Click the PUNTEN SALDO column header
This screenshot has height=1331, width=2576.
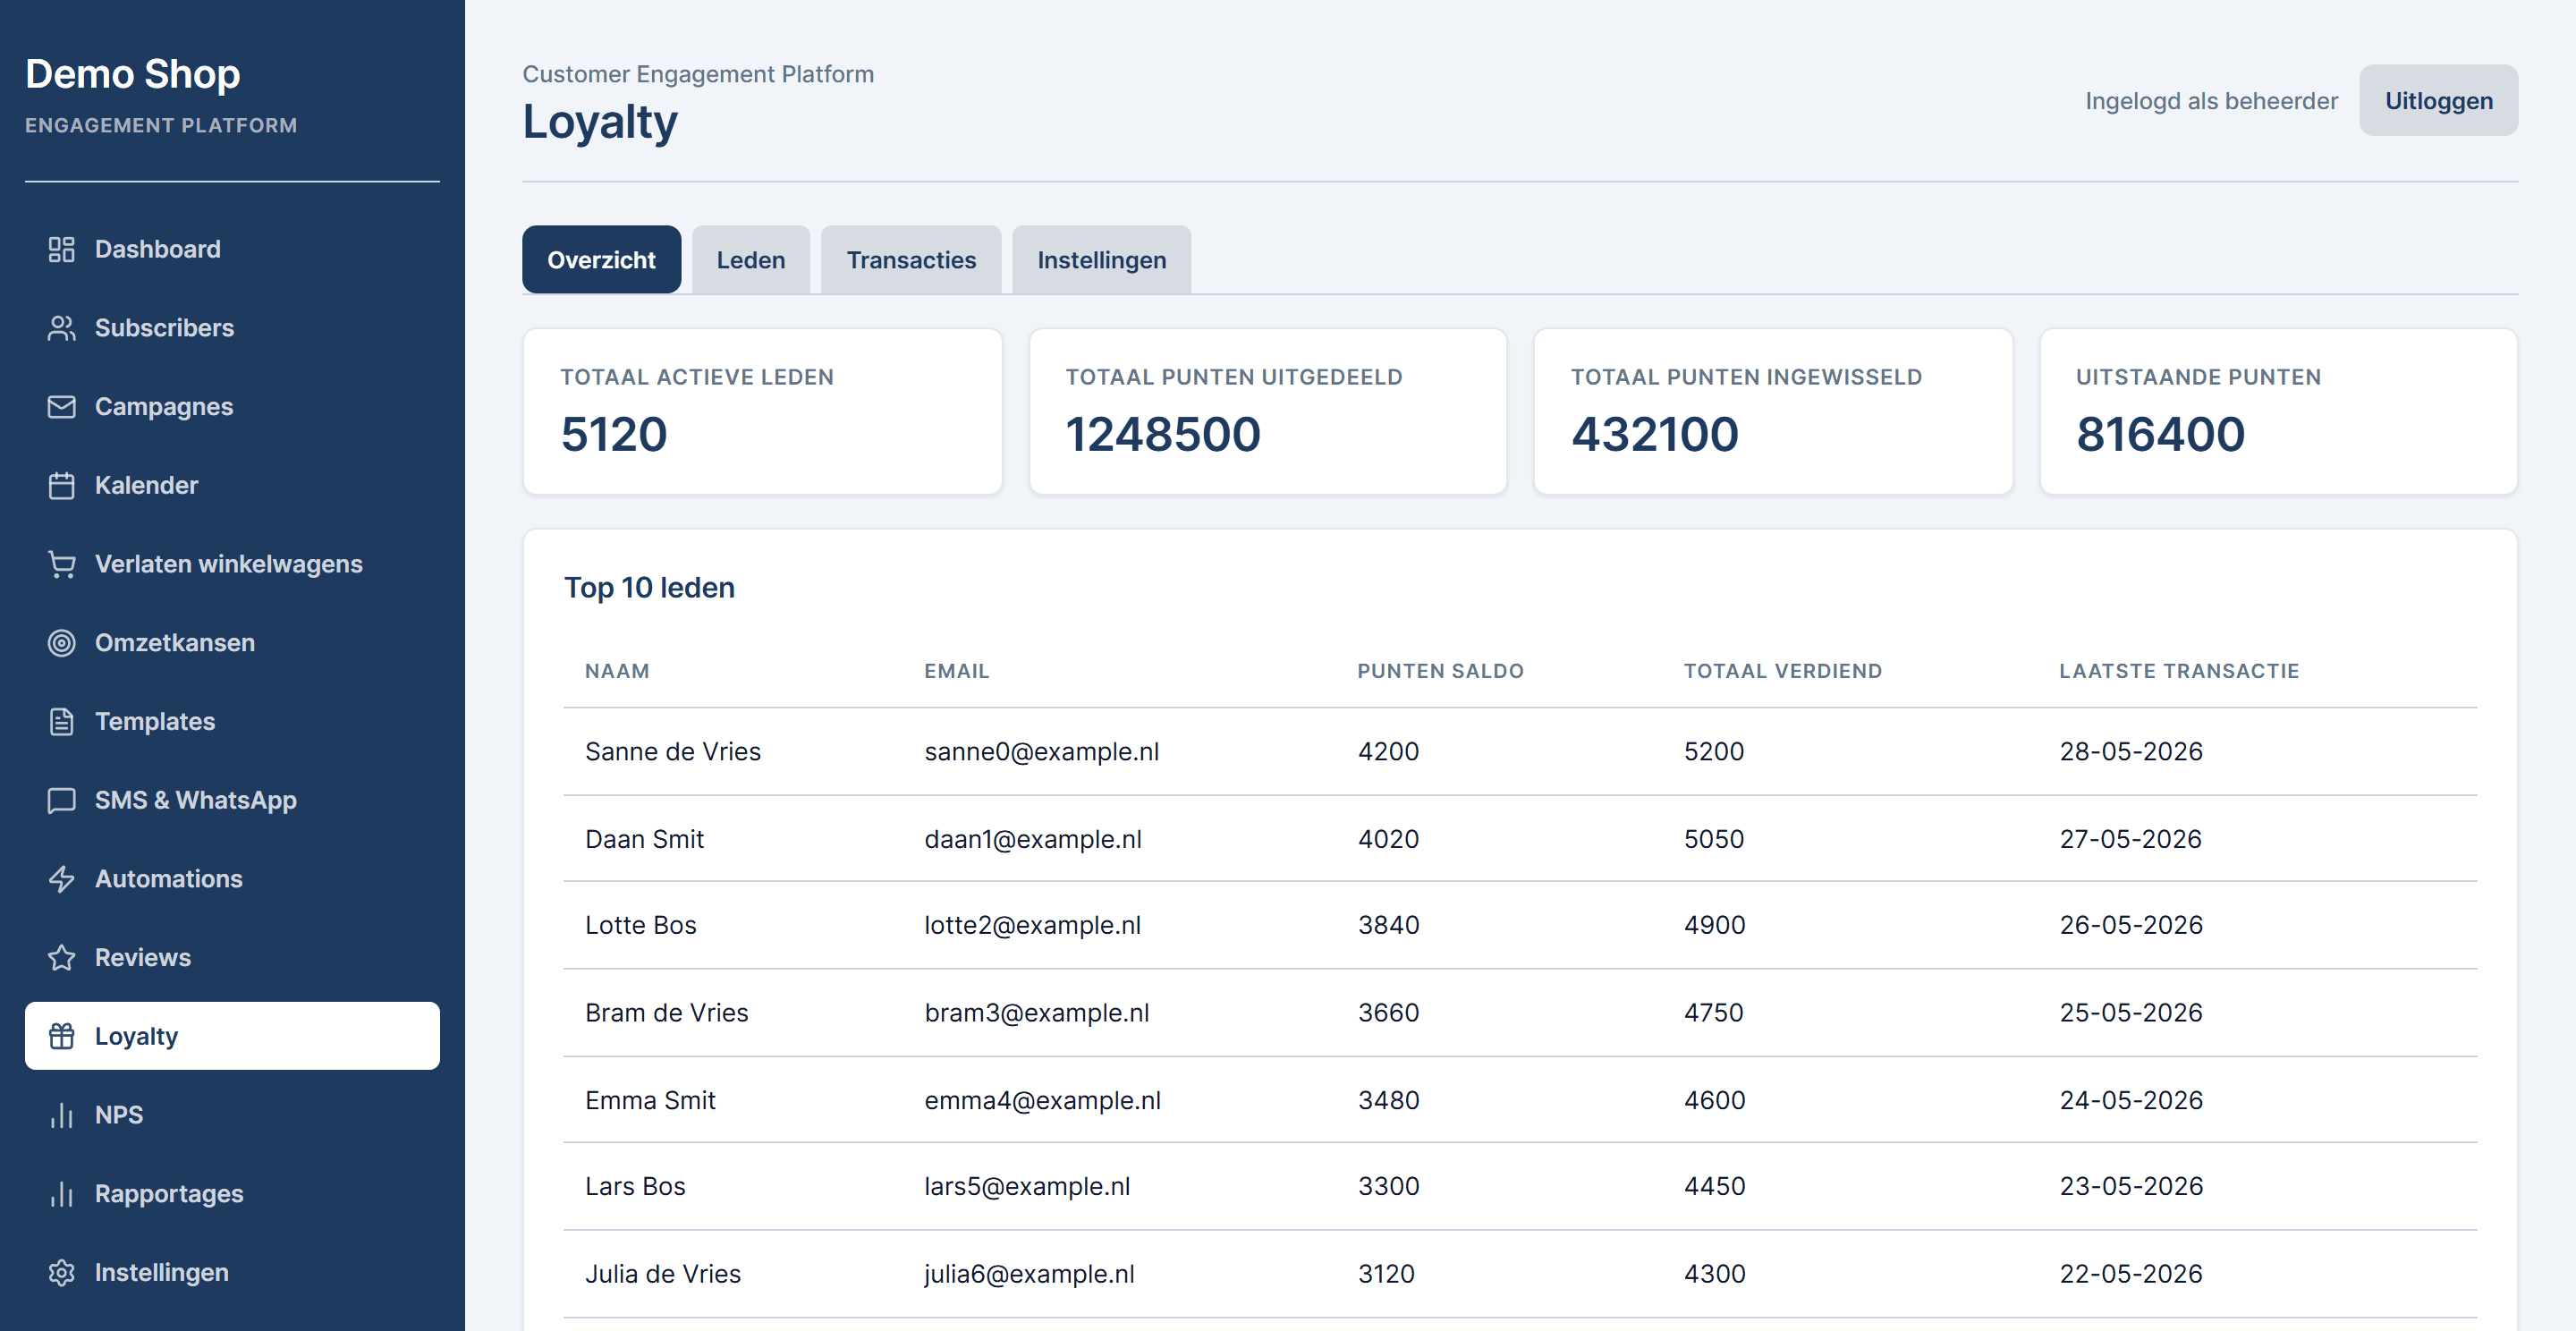(1440, 671)
